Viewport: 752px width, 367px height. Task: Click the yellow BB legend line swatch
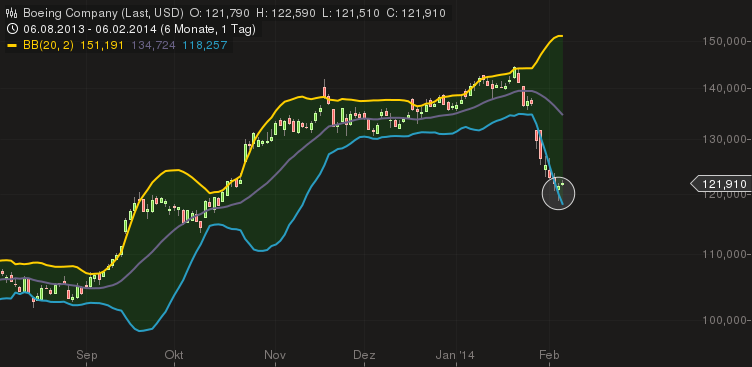tap(13, 46)
